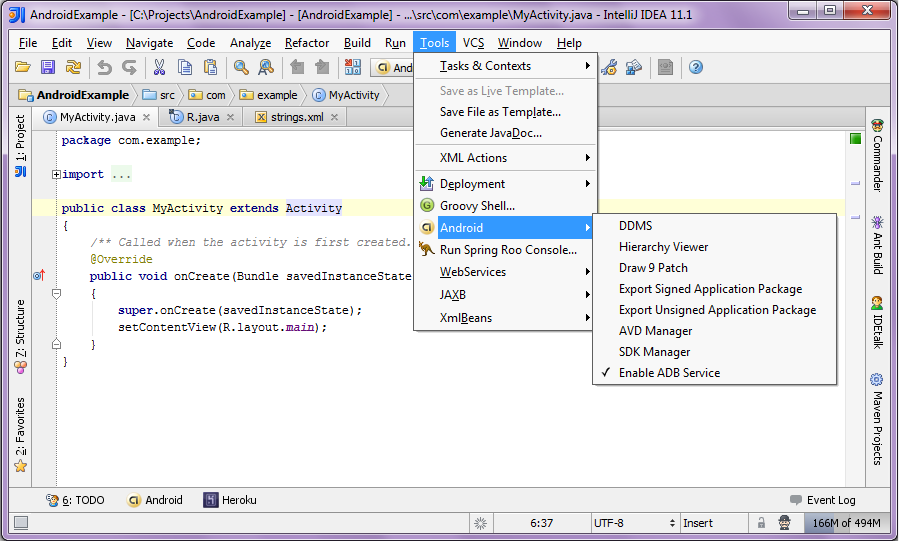Click the cursor position 6:37 indicator

pos(541,523)
